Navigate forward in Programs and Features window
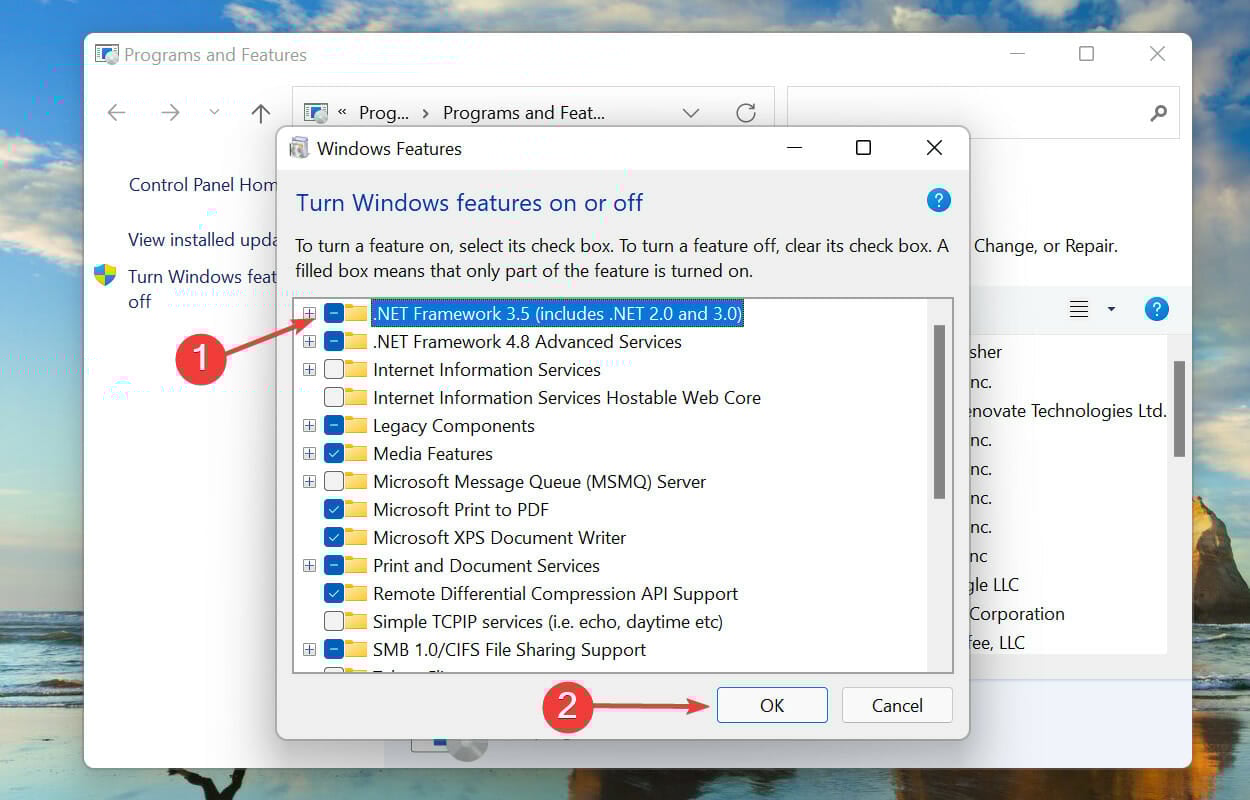1250x800 pixels. coord(170,113)
